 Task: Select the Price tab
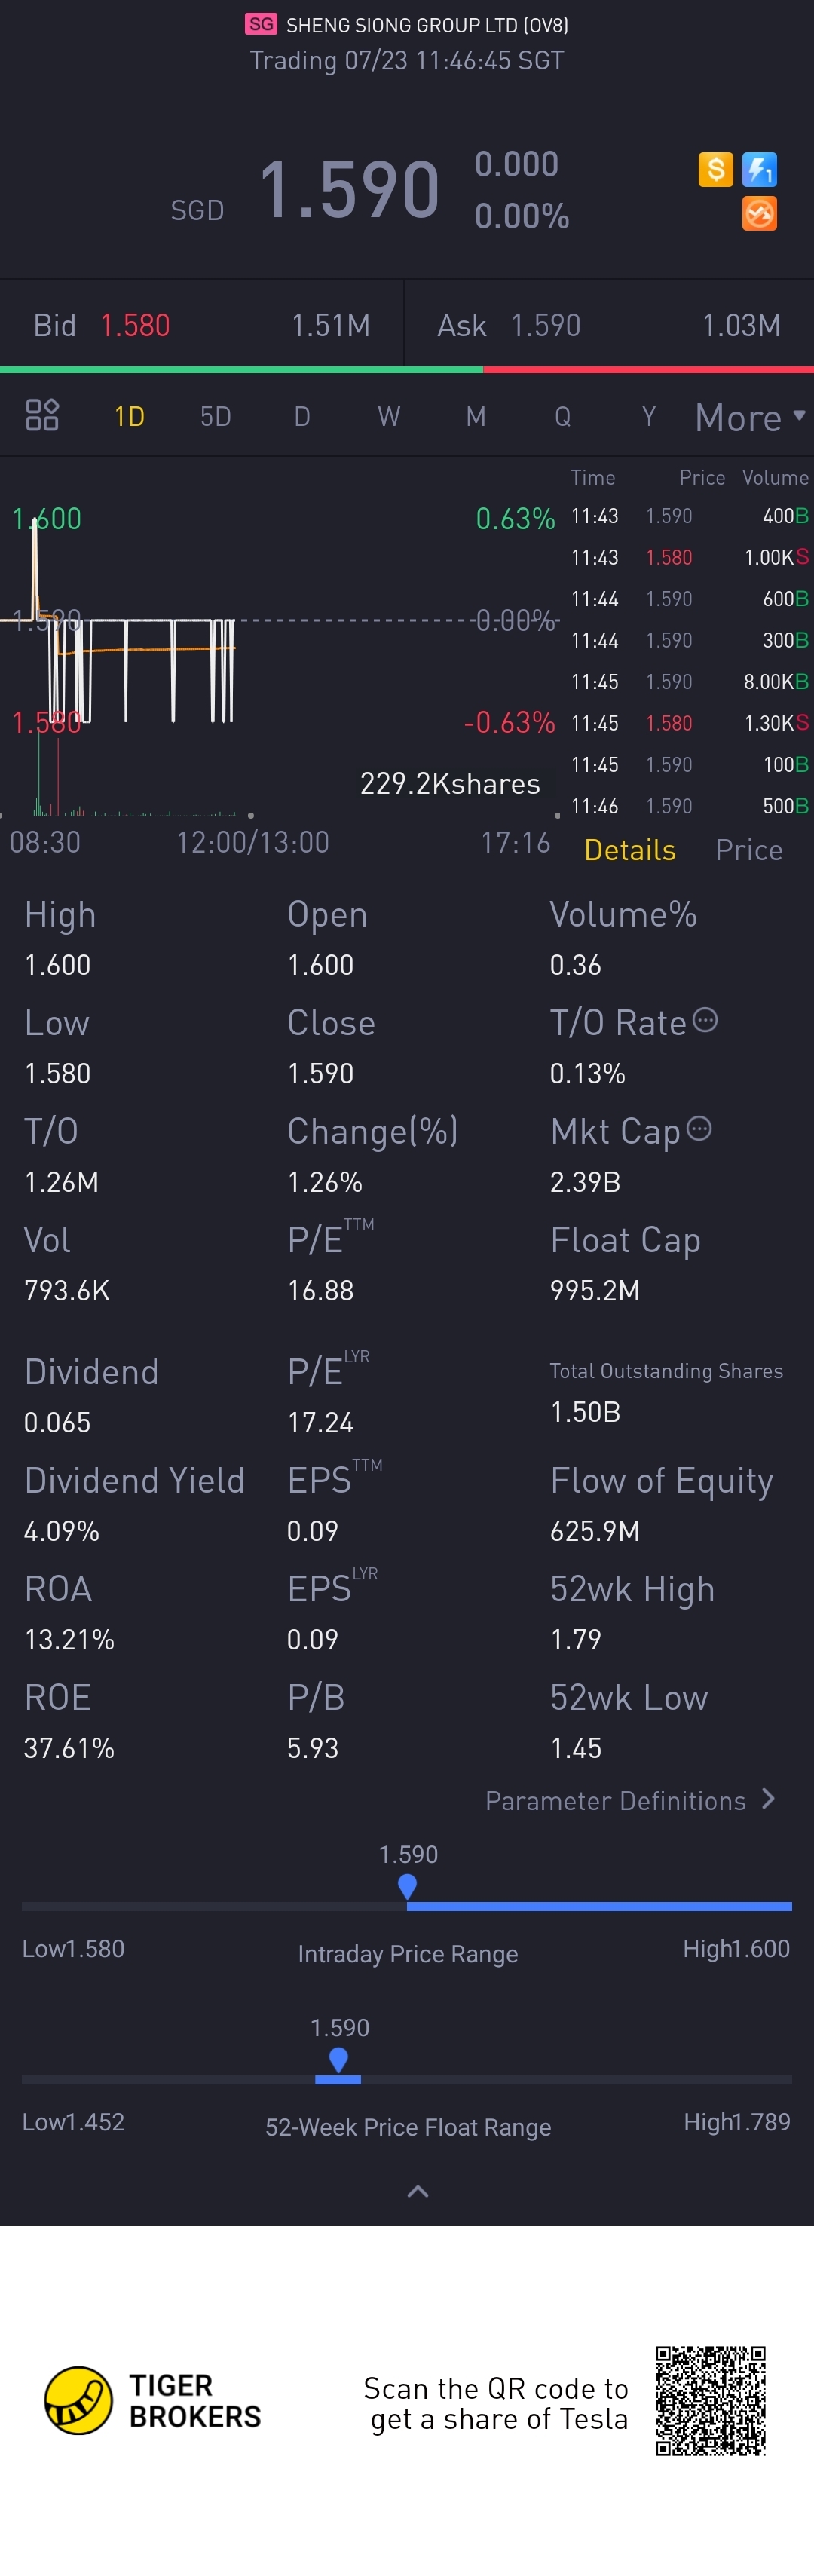coord(749,850)
